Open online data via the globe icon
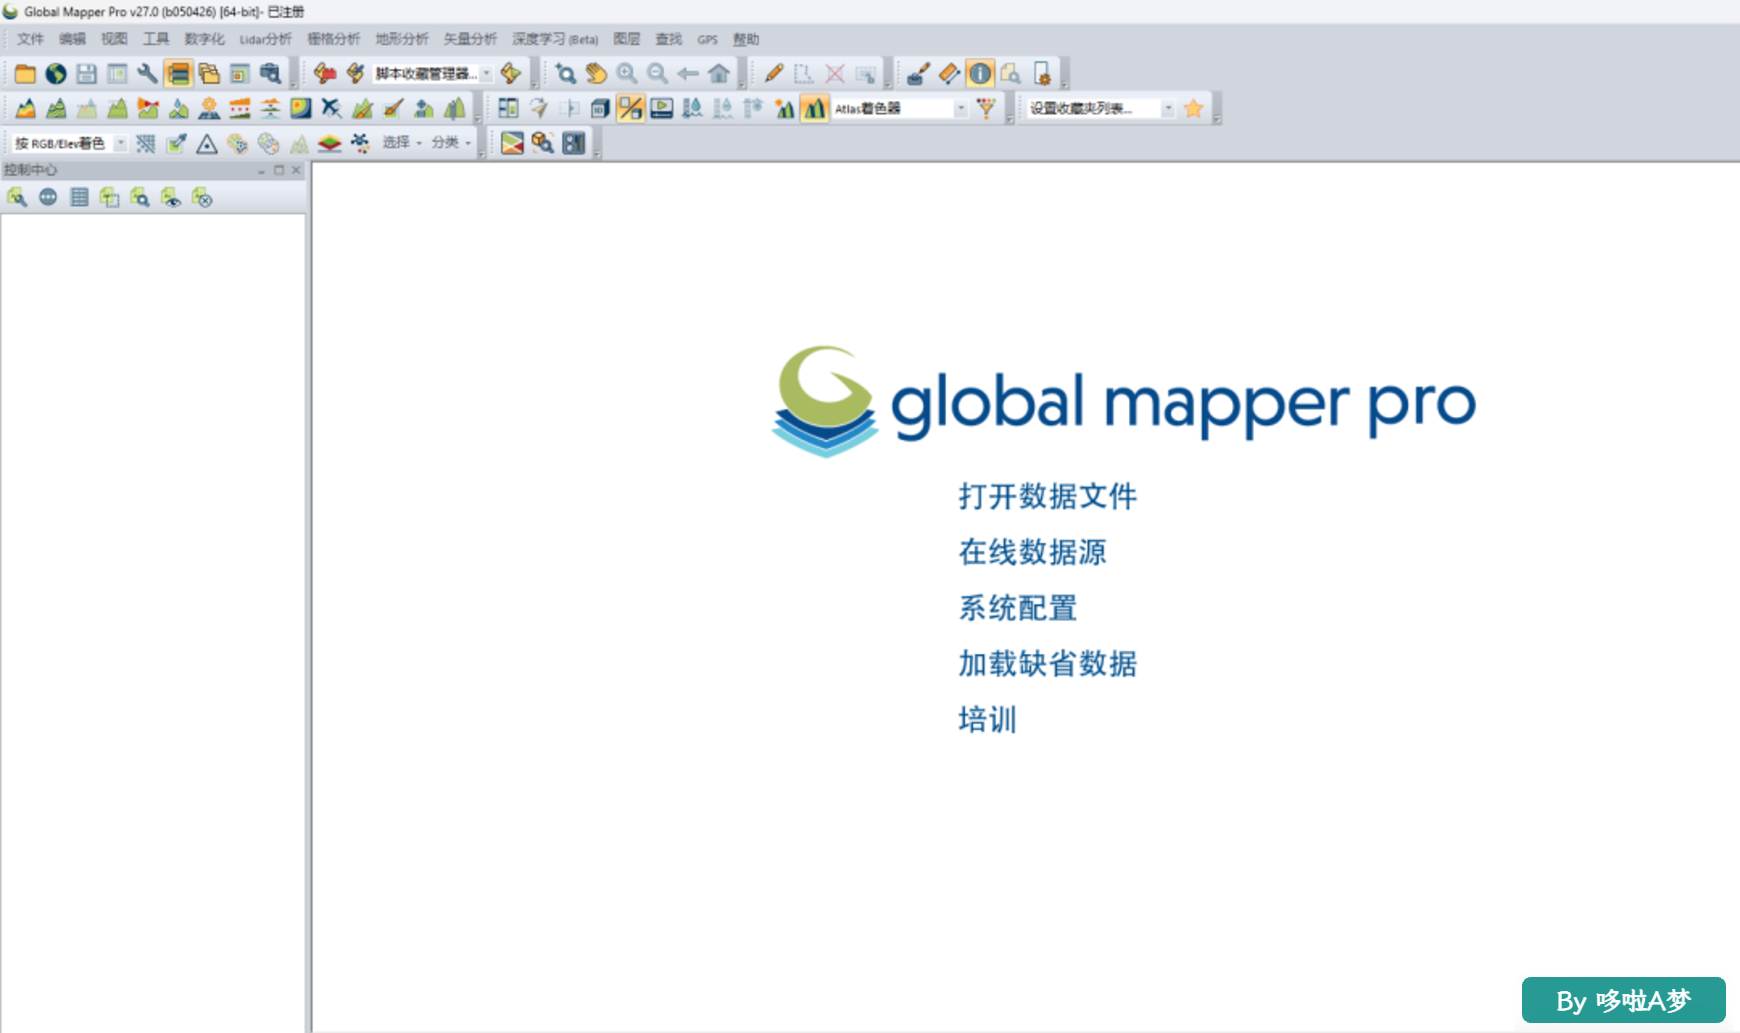 56,74
